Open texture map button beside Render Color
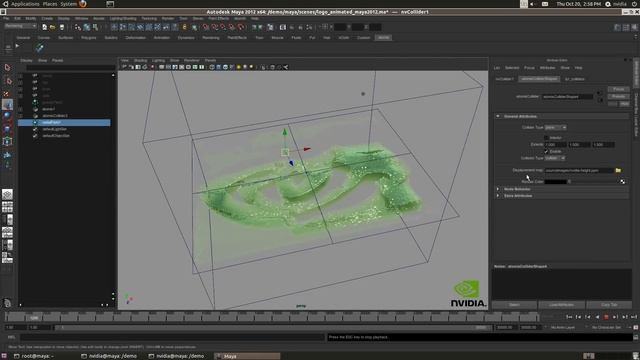The height and width of the screenshot is (360, 640). coord(622,182)
